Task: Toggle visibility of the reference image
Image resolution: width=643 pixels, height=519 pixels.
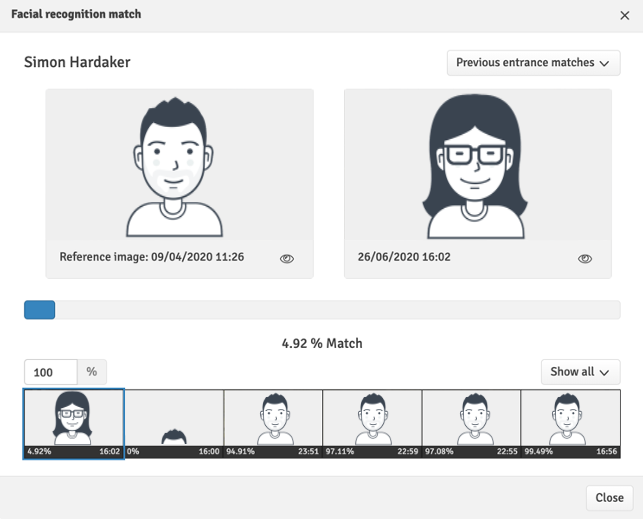Action: 287,259
